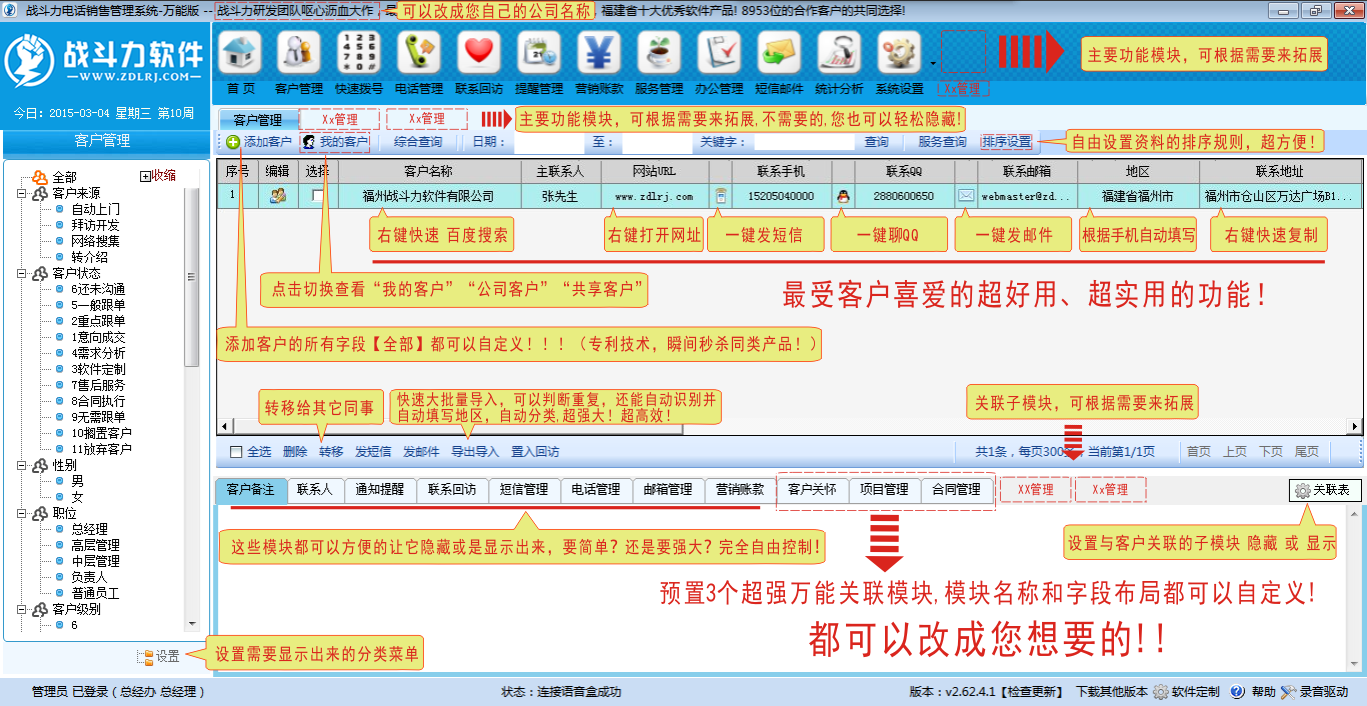Select 总经理 in customer tree
Screen dimensions: 1367x706
point(89,529)
